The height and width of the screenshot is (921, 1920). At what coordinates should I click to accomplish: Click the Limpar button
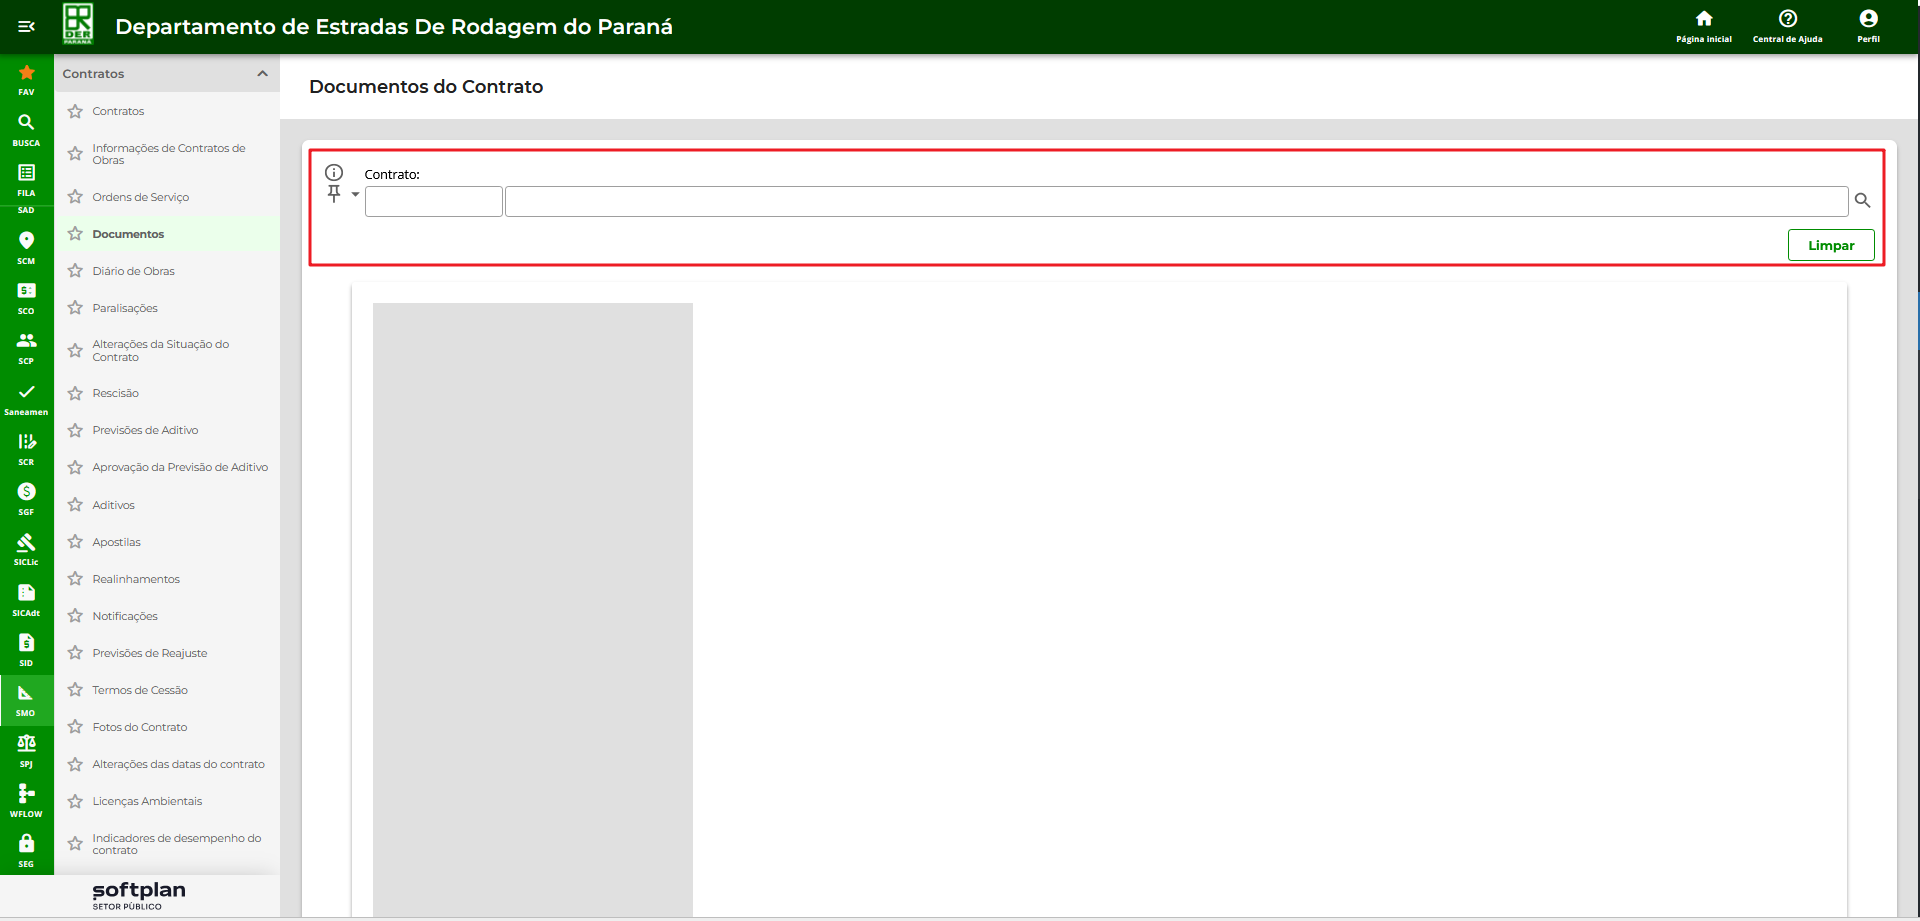(1830, 245)
